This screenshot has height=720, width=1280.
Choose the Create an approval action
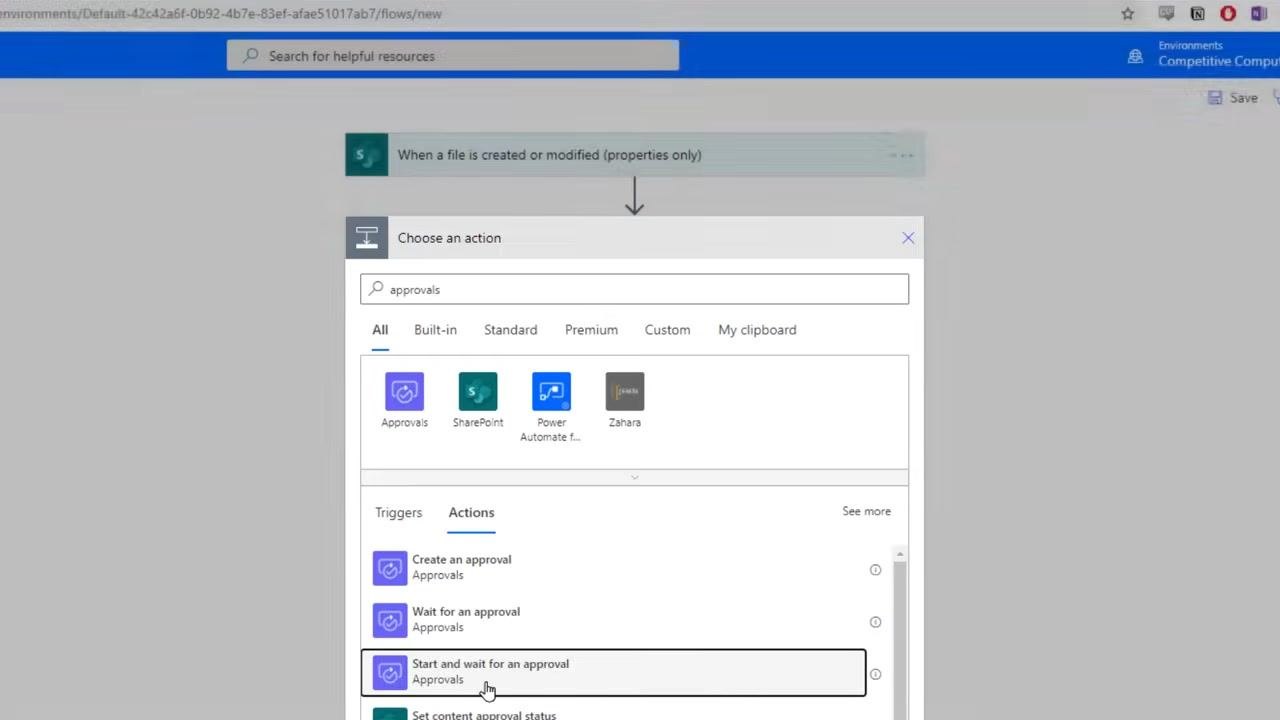tap(613, 568)
